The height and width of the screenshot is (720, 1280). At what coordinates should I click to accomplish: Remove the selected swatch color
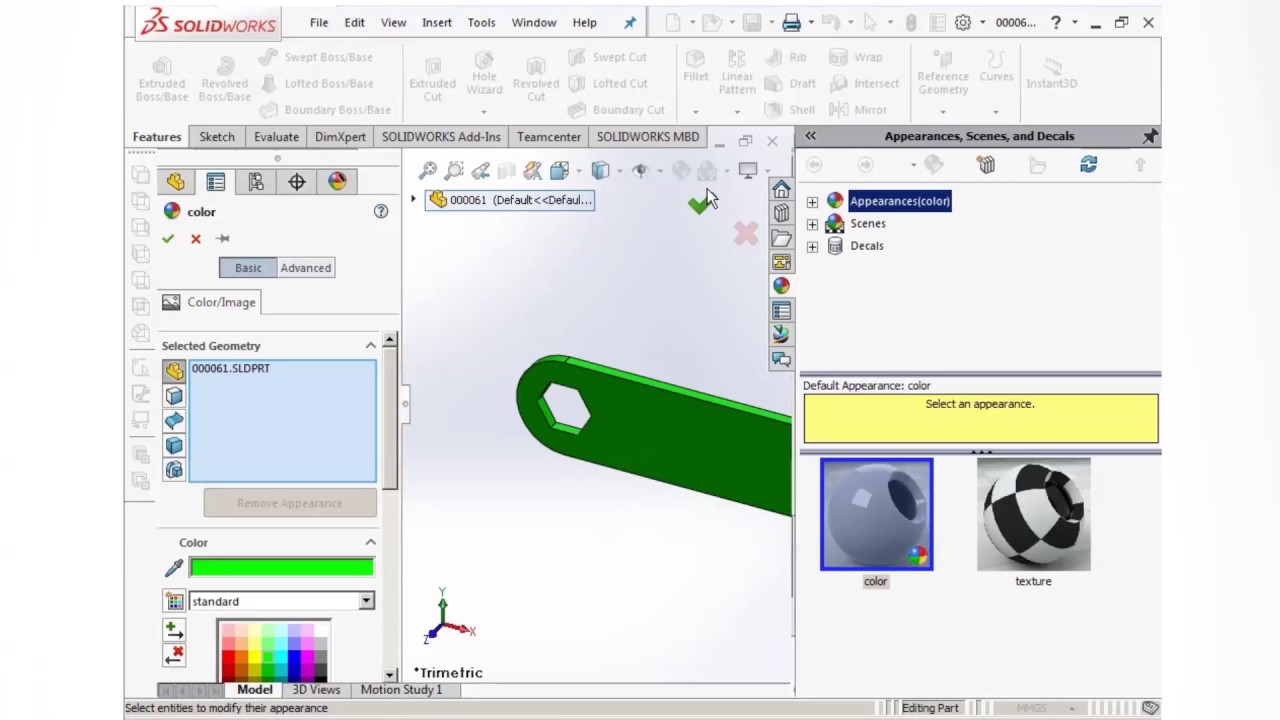pyautogui.click(x=174, y=655)
